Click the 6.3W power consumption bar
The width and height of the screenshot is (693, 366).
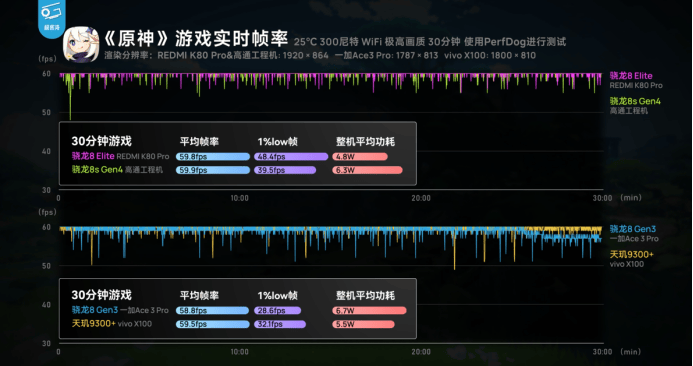pyautogui.click(x=367, y=170)
